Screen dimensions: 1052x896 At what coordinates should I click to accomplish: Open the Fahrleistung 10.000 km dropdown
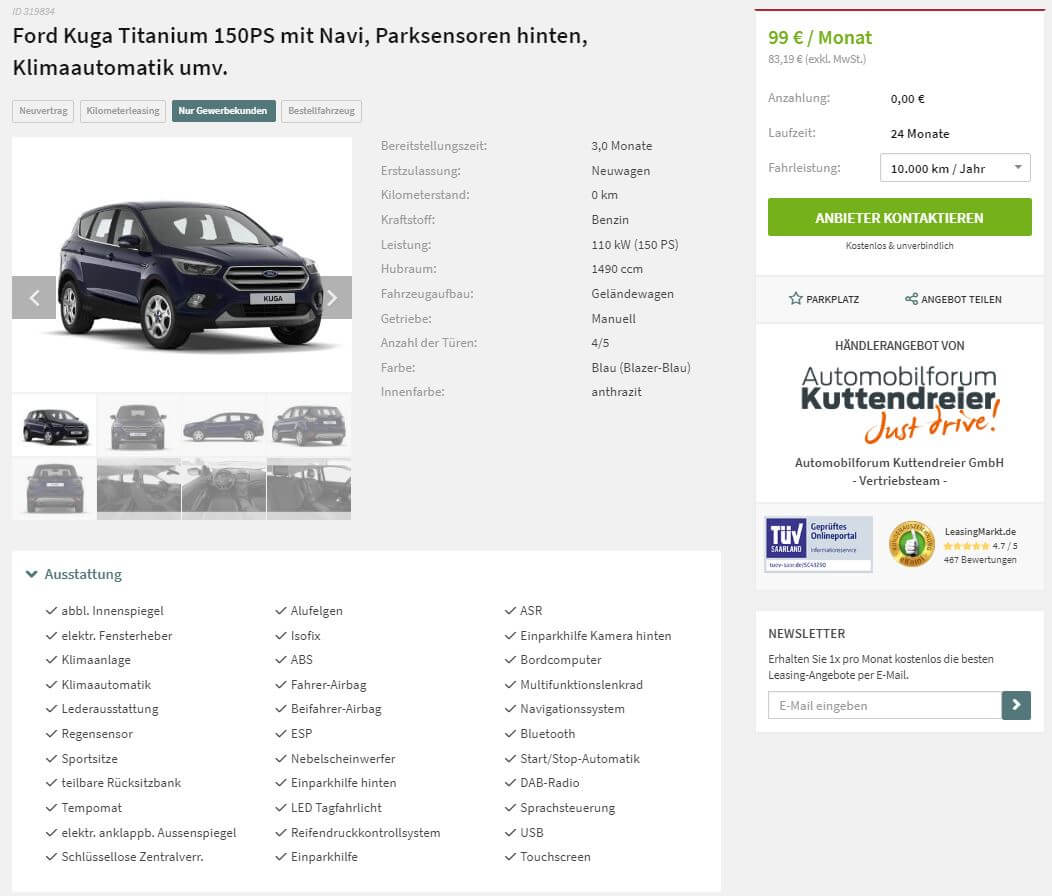955,168
